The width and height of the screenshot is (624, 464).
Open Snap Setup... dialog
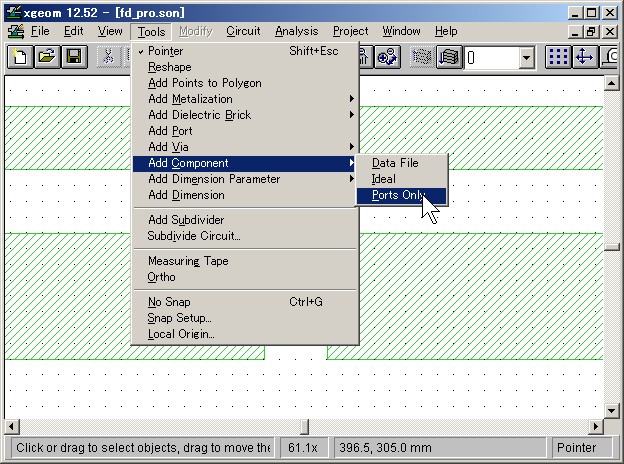[x=246, y=318]
